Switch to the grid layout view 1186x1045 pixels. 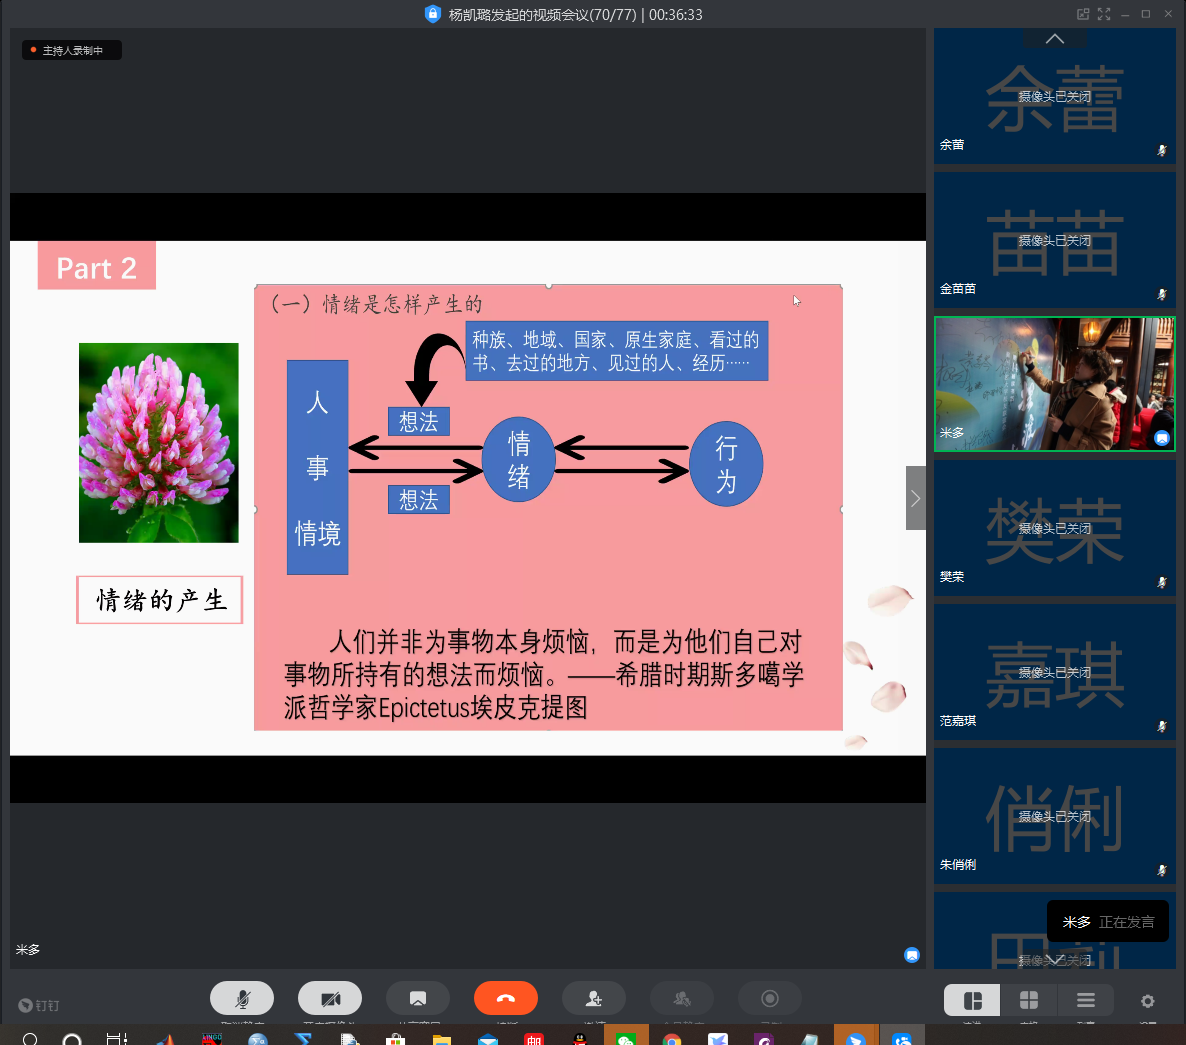coord(1029,1000)
